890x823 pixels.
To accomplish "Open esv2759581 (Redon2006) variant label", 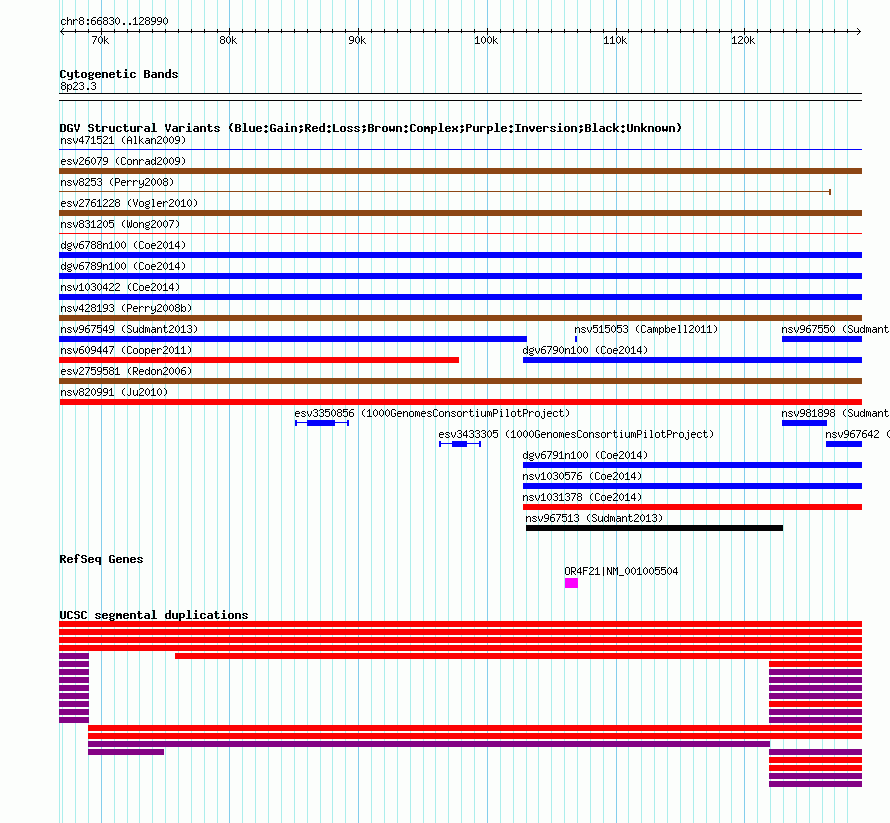I will 126,371.
